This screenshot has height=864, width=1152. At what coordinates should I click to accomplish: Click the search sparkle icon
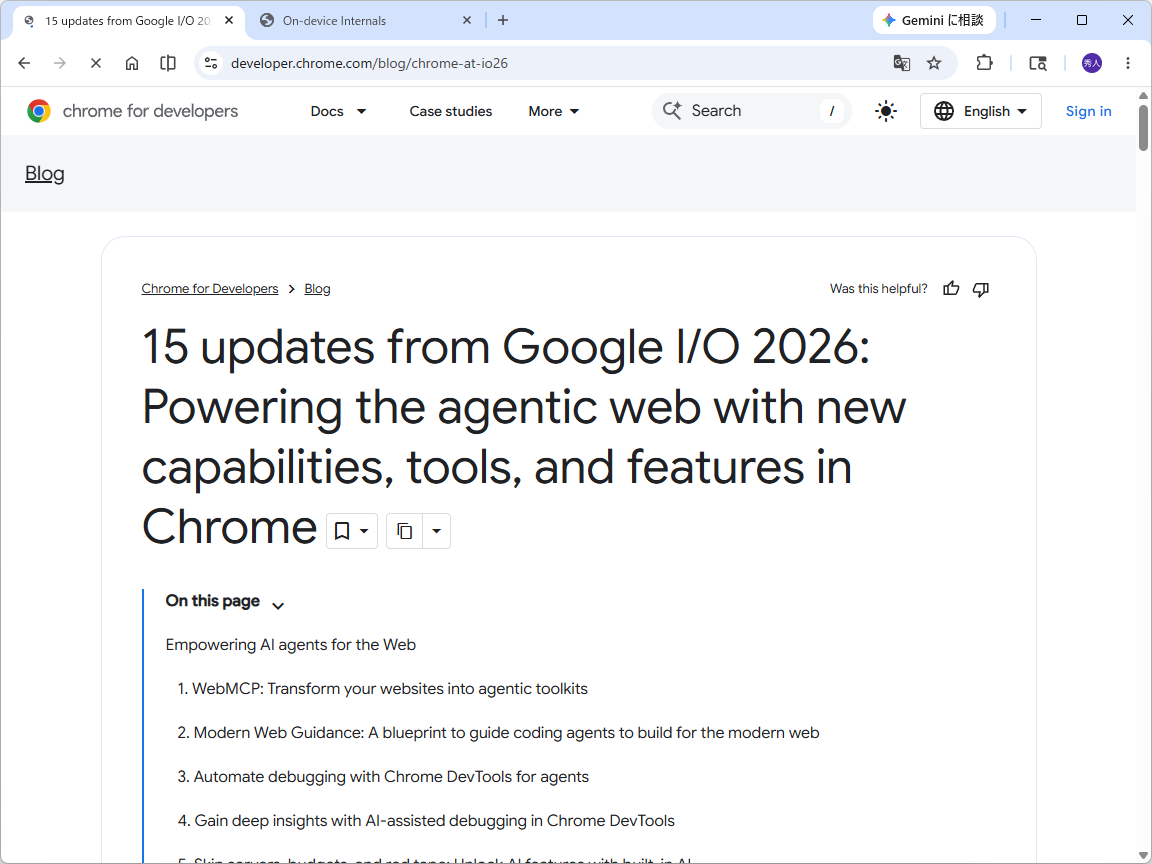[x=672, y=110]
